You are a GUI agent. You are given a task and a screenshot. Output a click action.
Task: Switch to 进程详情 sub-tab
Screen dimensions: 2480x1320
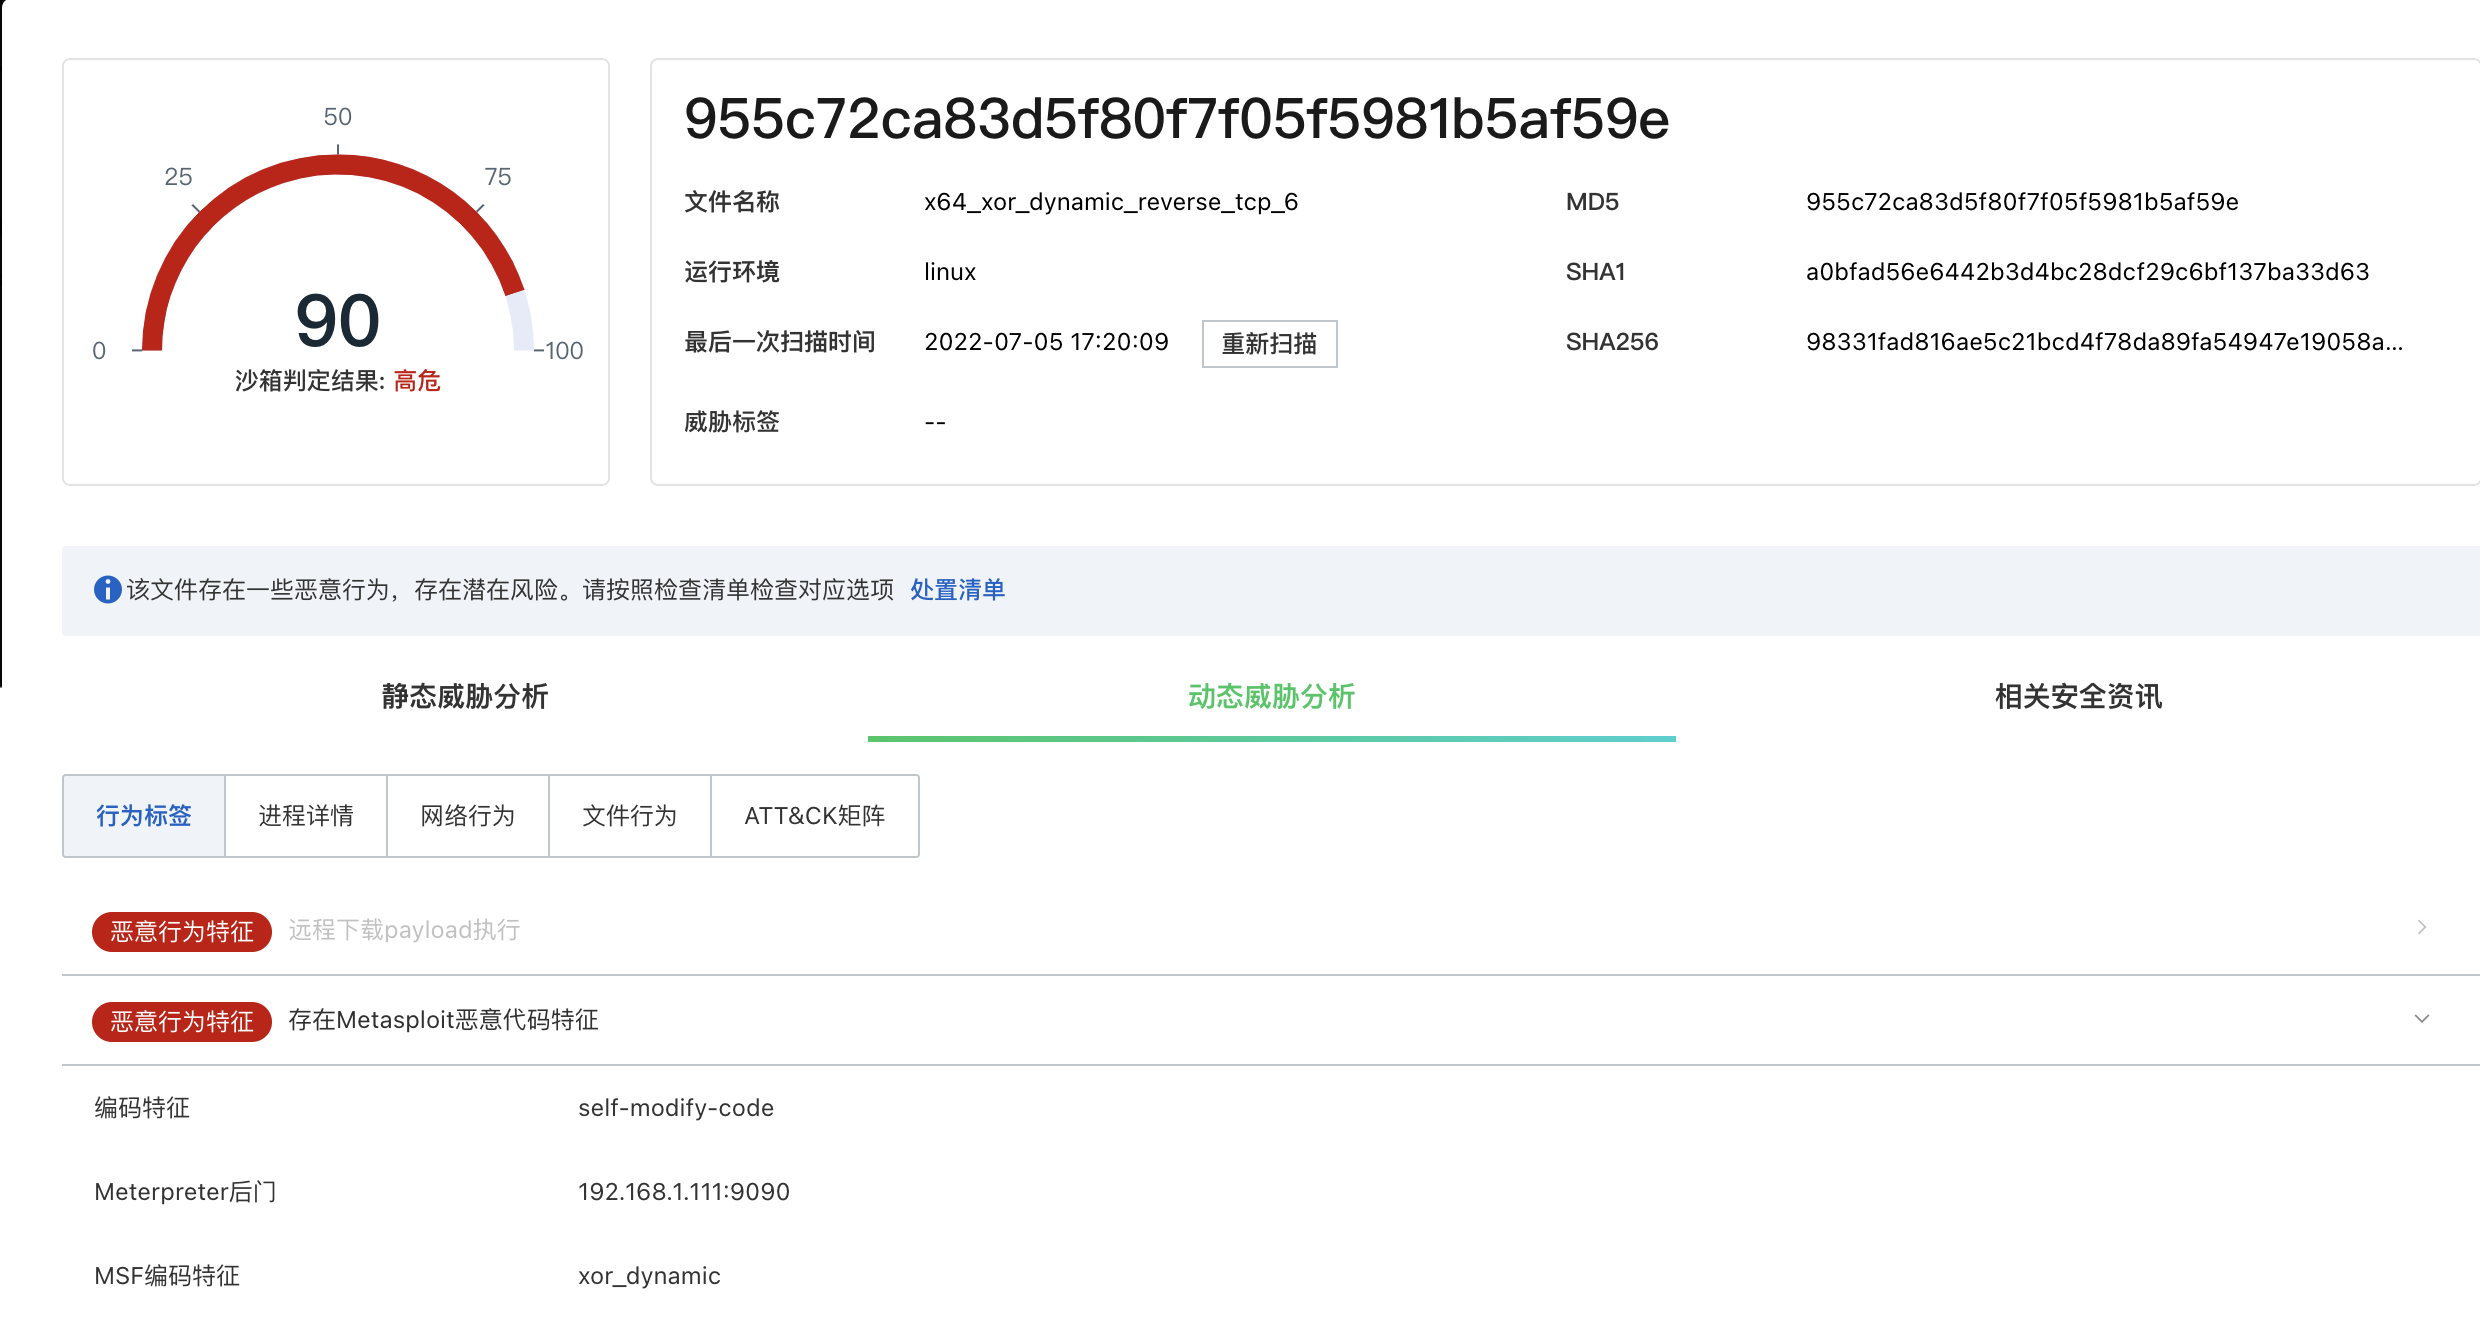coord(306,816)
